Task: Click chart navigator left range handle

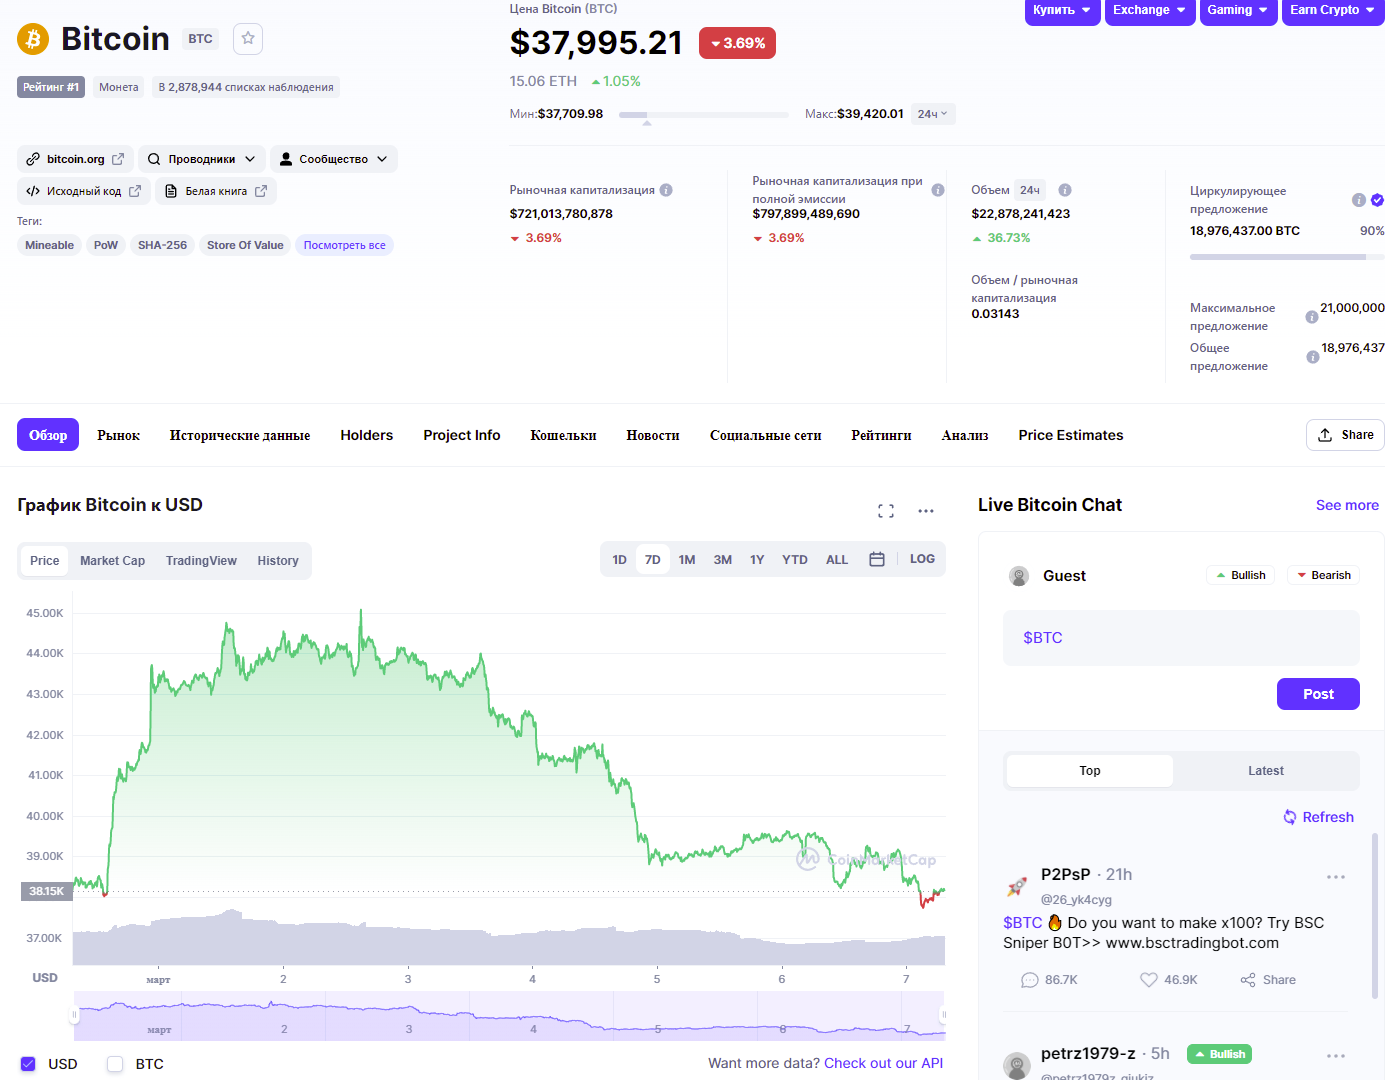Action: tap(74, 1015)
